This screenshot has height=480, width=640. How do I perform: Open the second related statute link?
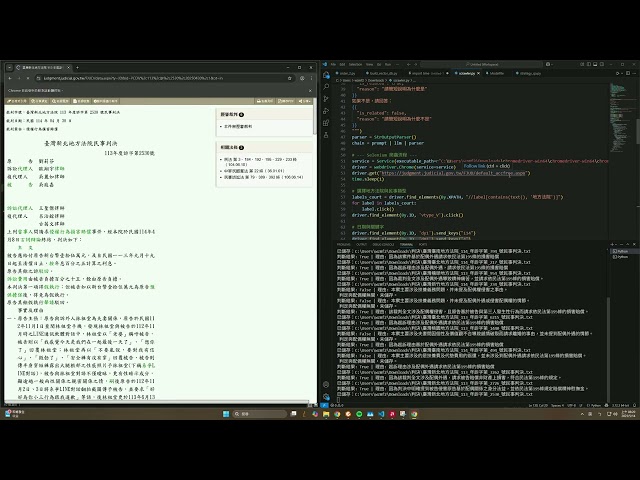(254, 171)
